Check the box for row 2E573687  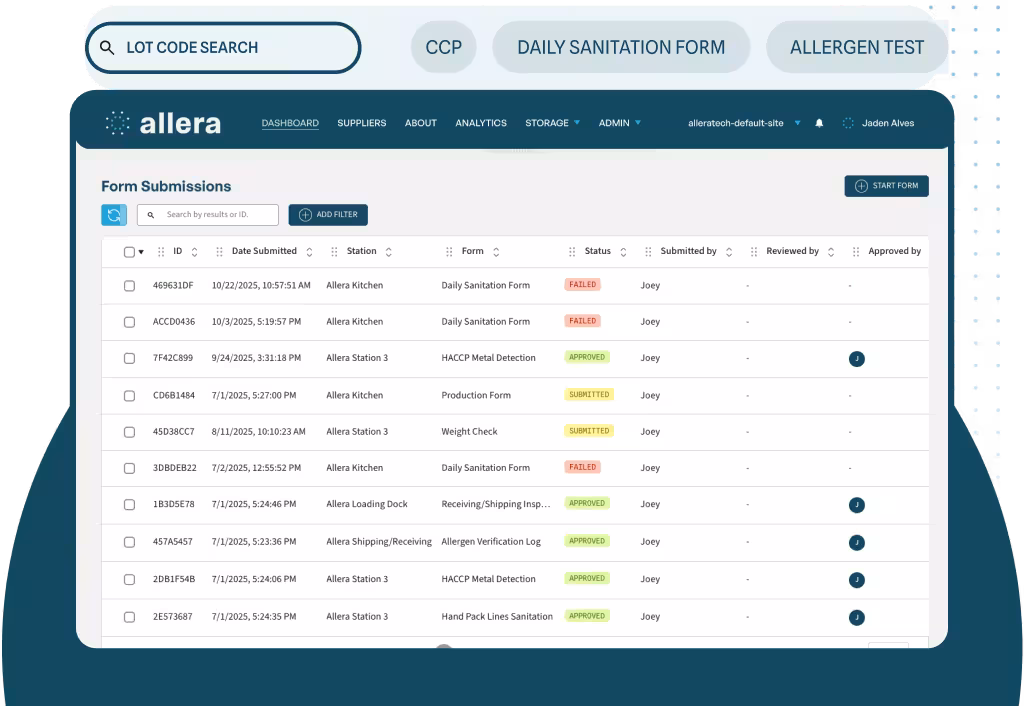click(x=129, y=617)
